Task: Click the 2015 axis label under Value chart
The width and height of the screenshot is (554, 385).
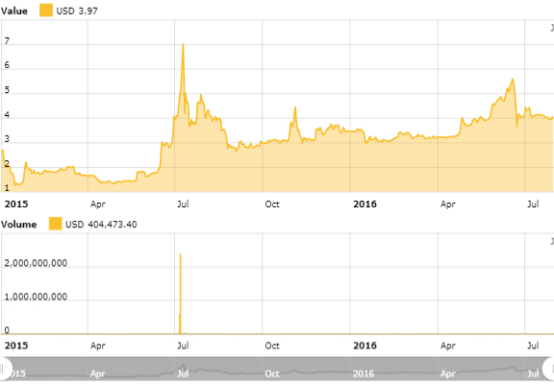Action: point(16,204)
